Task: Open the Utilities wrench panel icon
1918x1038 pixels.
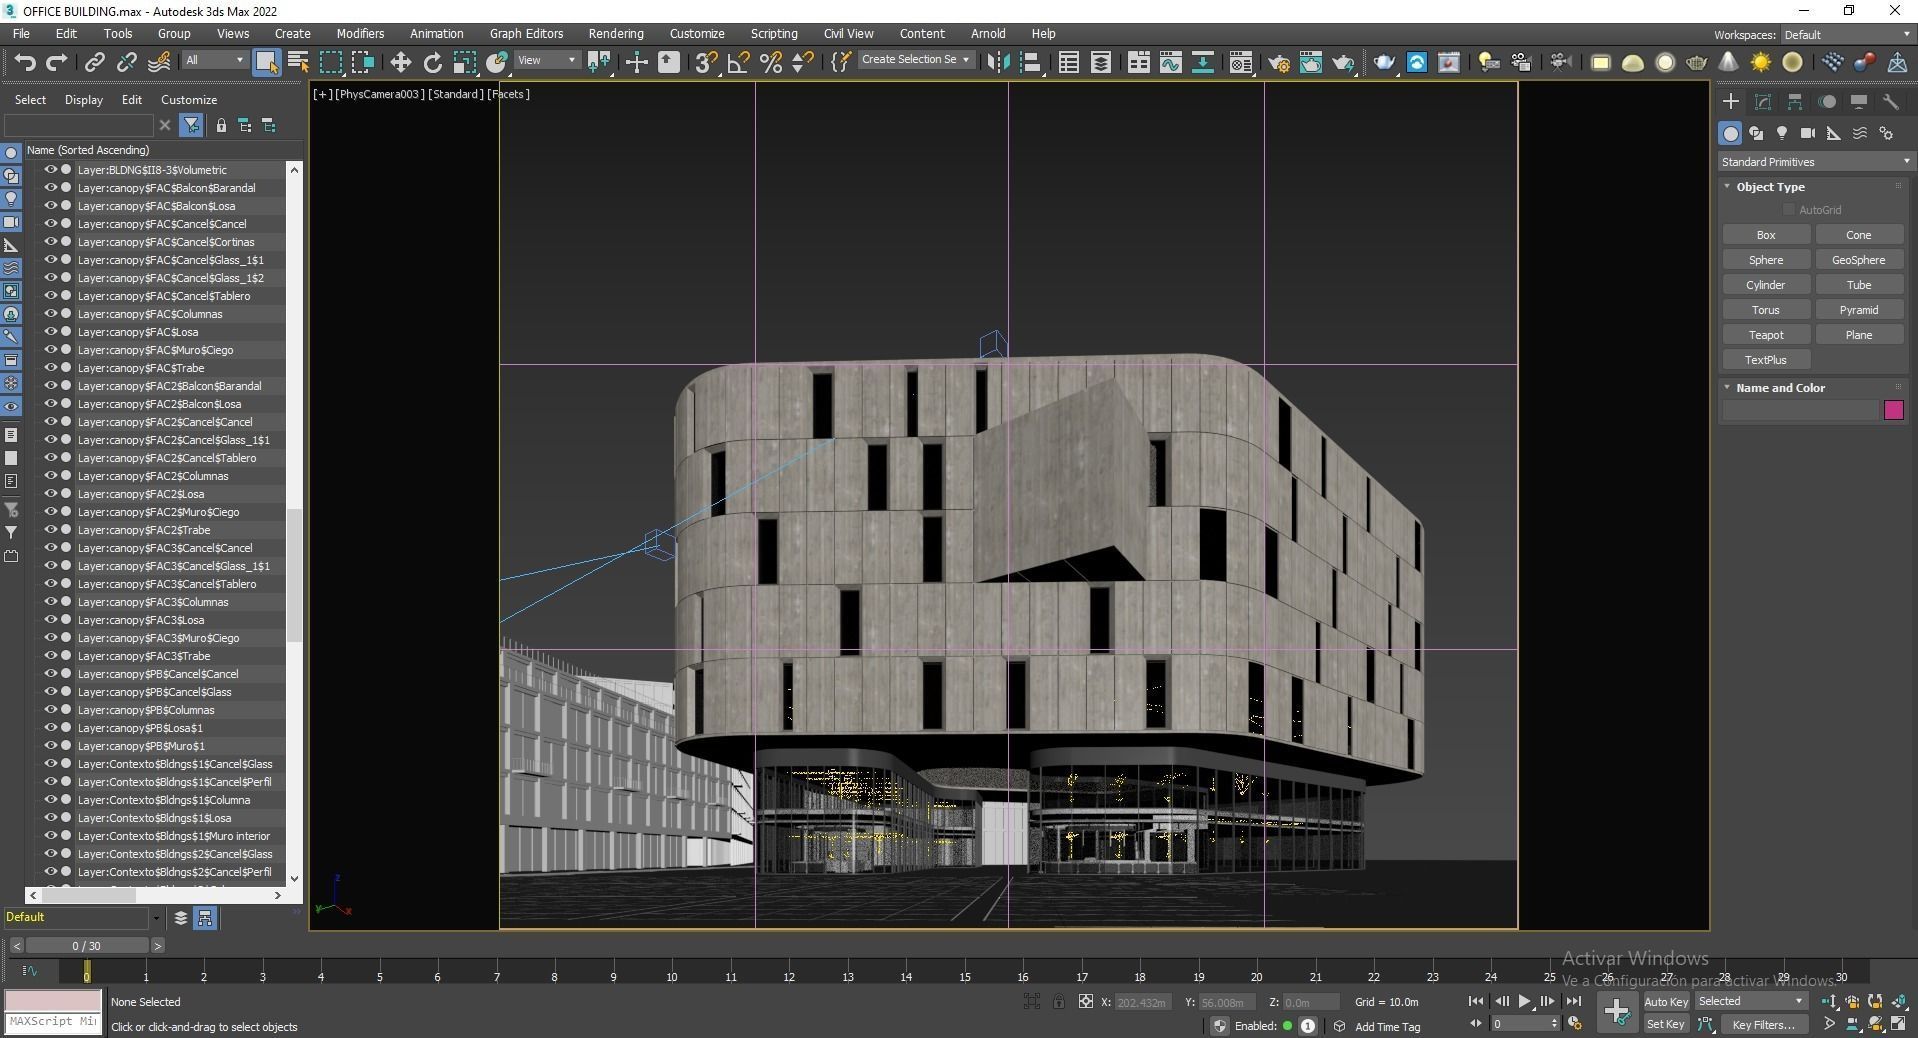Action: pos(1891,102)
